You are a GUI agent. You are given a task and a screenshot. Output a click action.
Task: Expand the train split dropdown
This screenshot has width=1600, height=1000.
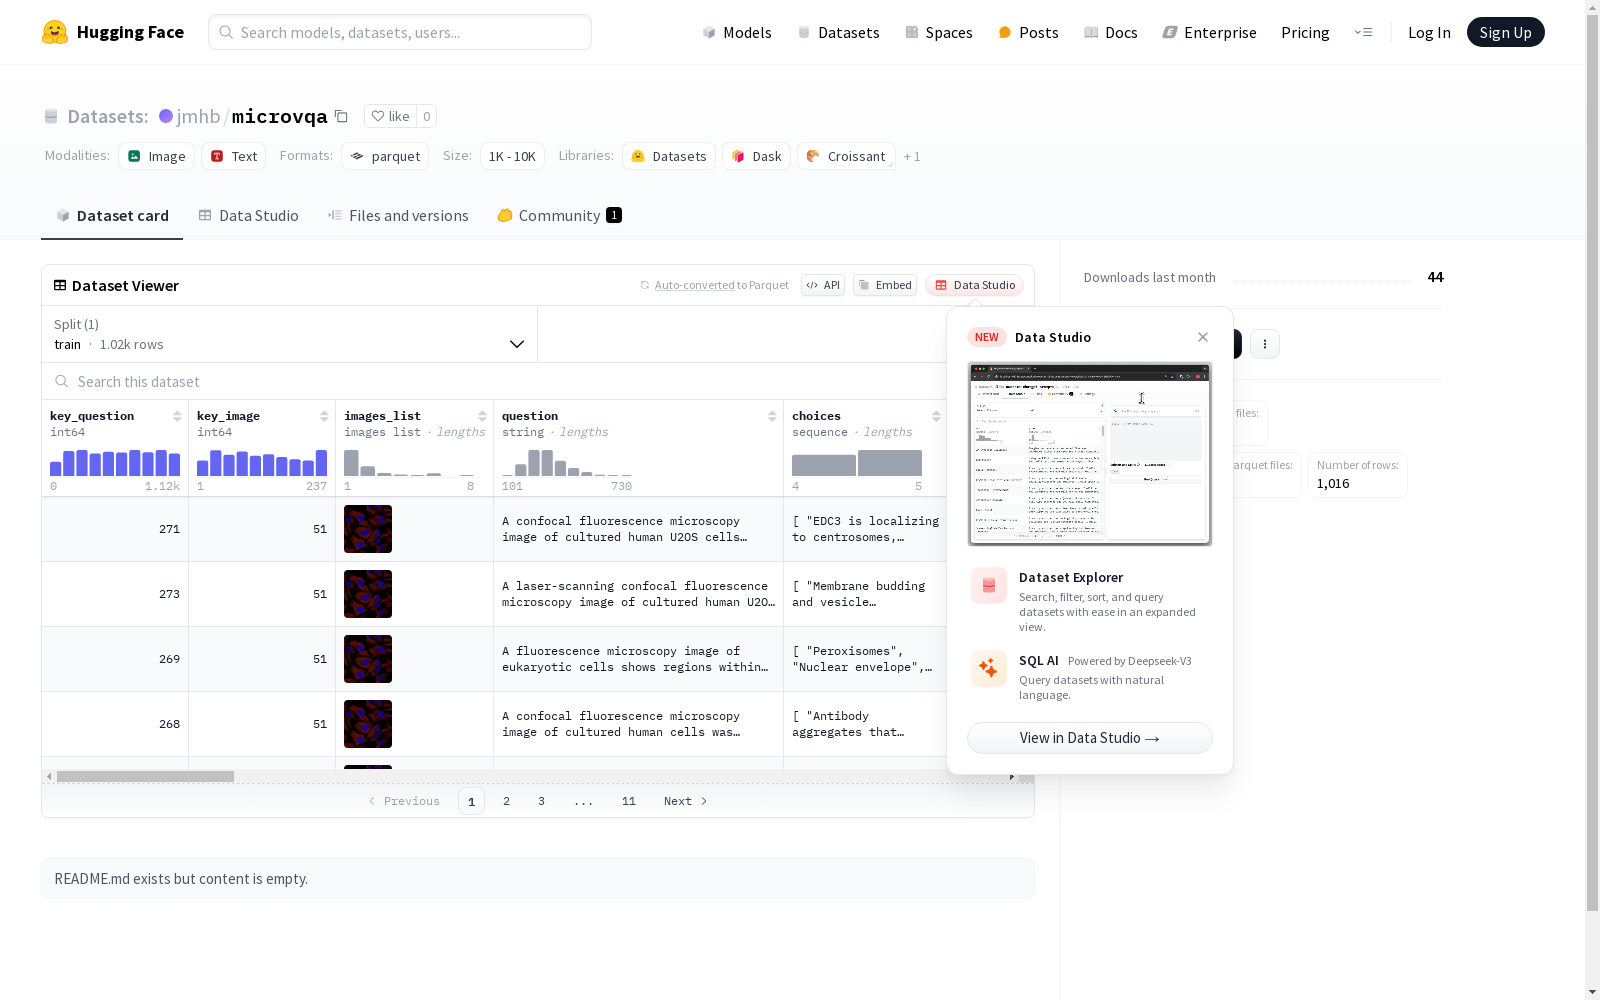290,334
